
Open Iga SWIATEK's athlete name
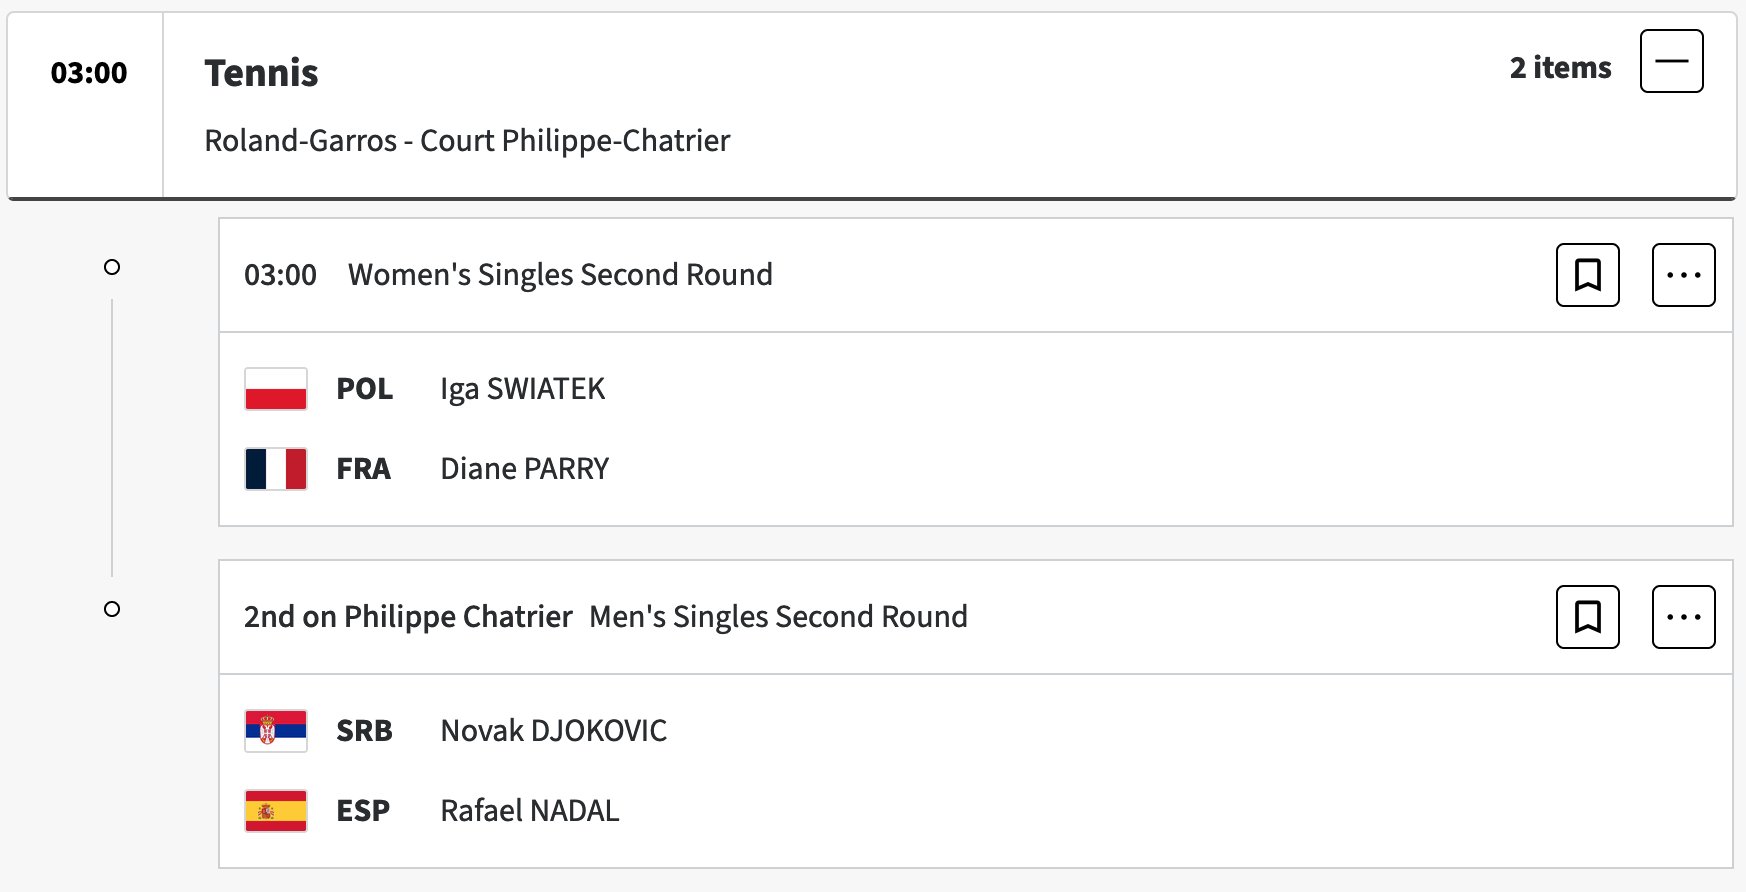pyautogui.click(x=522, y=389)
